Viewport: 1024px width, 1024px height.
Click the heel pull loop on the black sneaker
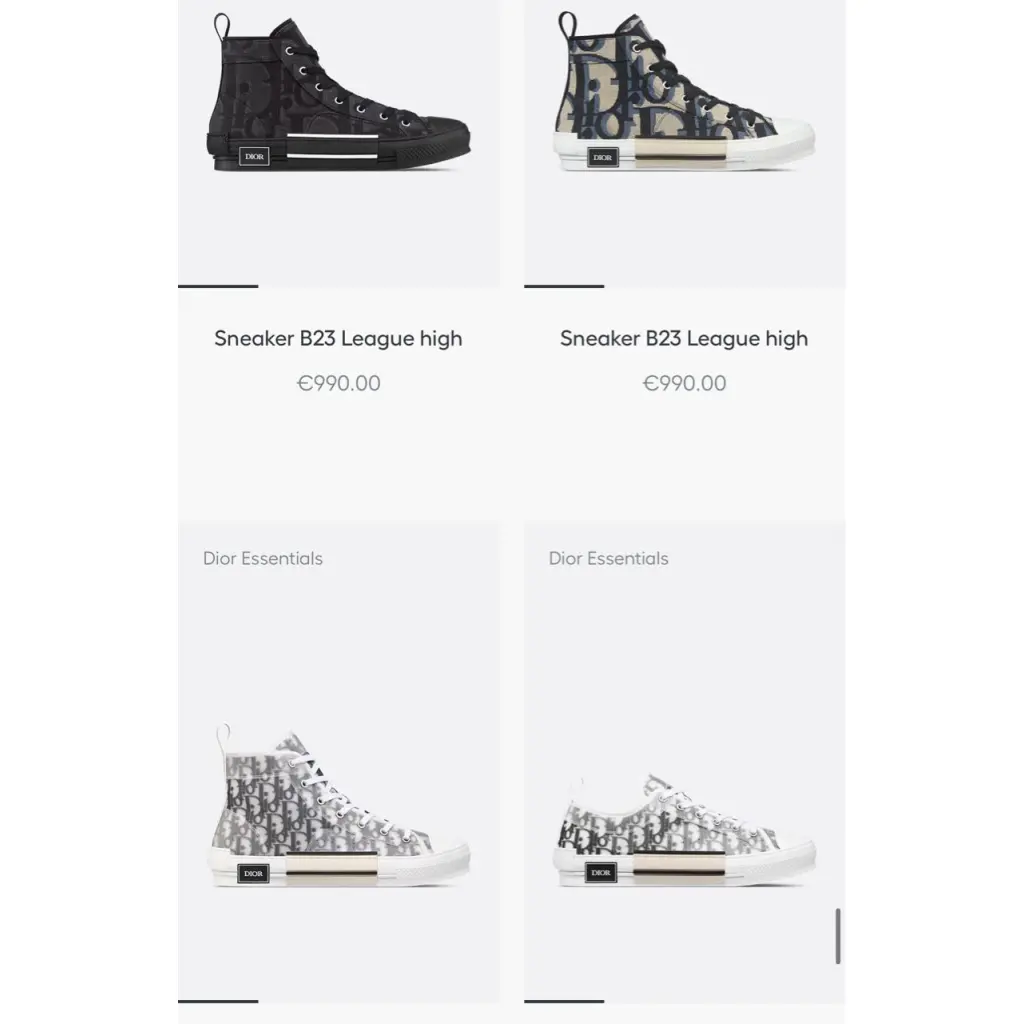[x=221, y=27]
